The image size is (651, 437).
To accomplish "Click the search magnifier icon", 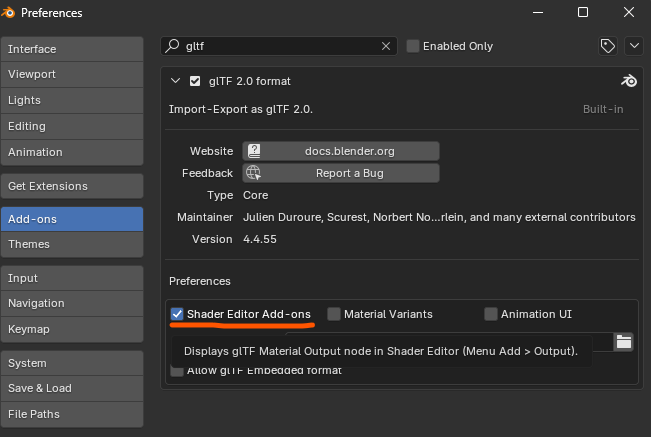I will click(172, 46).
